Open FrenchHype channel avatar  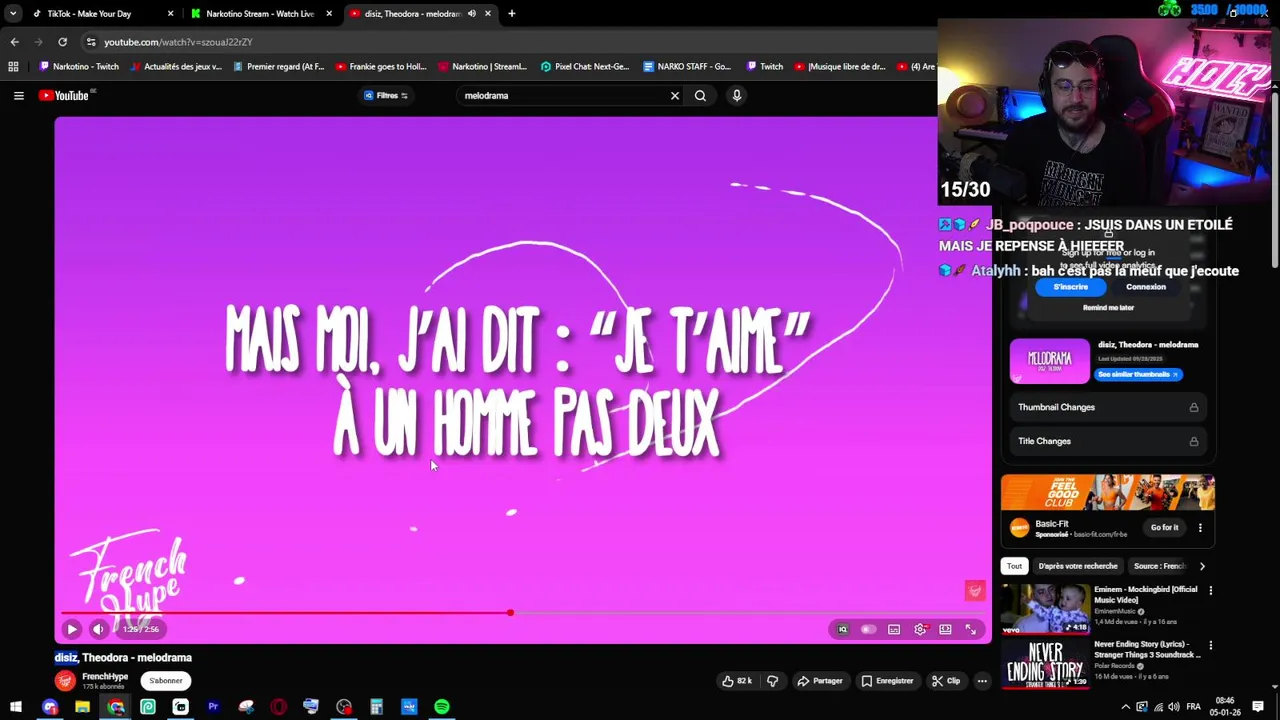coord(65,681)
